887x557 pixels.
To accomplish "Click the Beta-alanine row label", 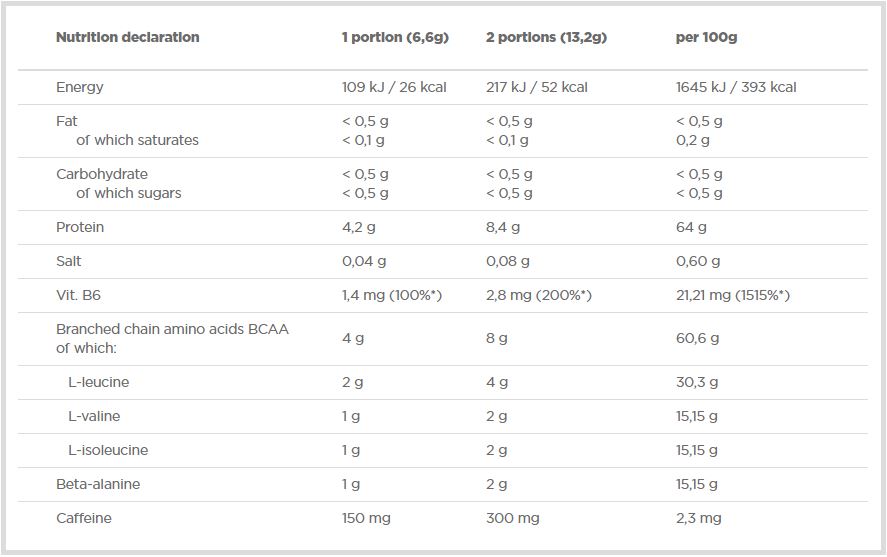I will coord(98,484).
